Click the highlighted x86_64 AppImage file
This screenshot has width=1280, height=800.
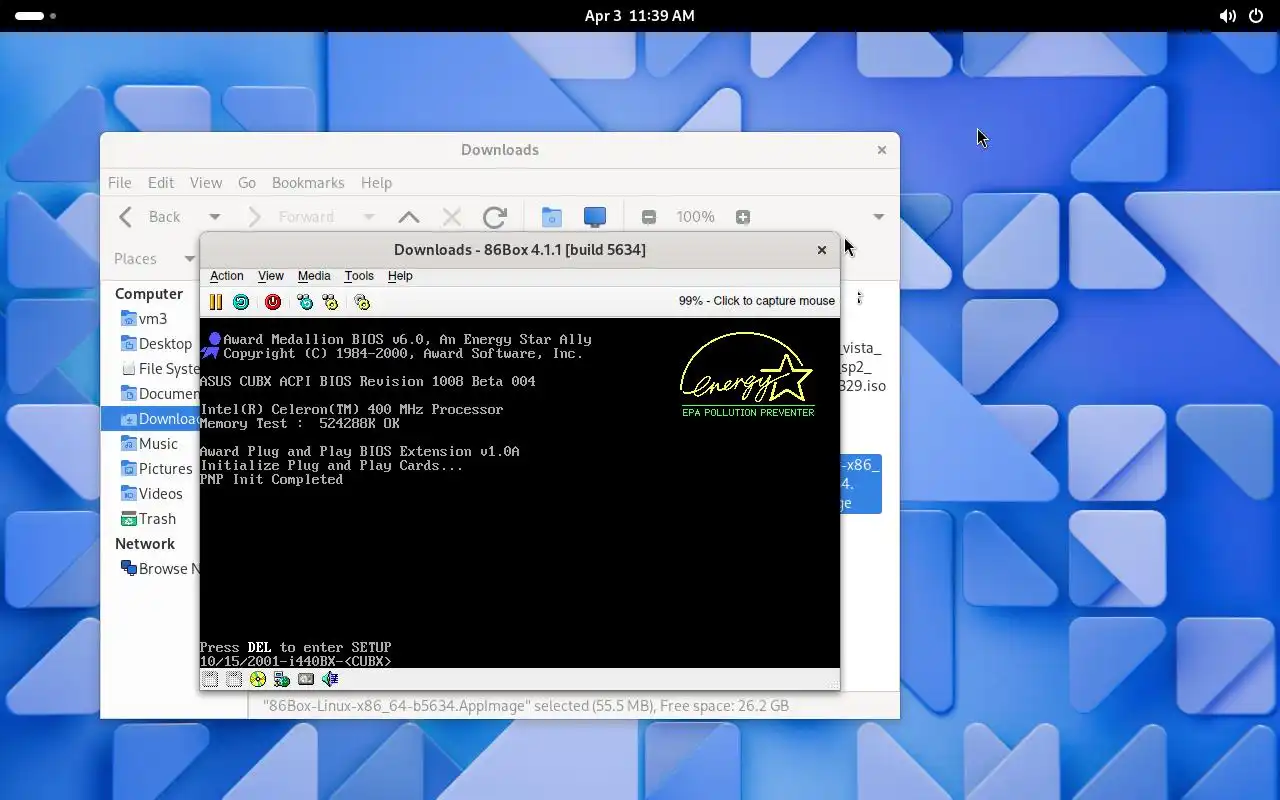(x=861, y=483)
